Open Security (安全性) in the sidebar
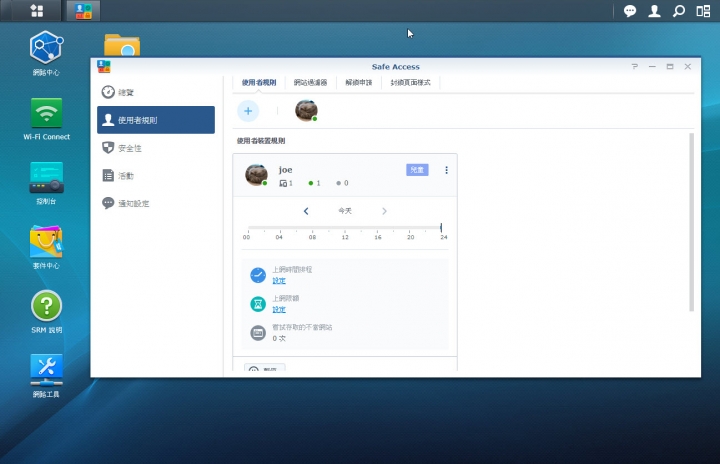720x464 pixels. point(156,148)
